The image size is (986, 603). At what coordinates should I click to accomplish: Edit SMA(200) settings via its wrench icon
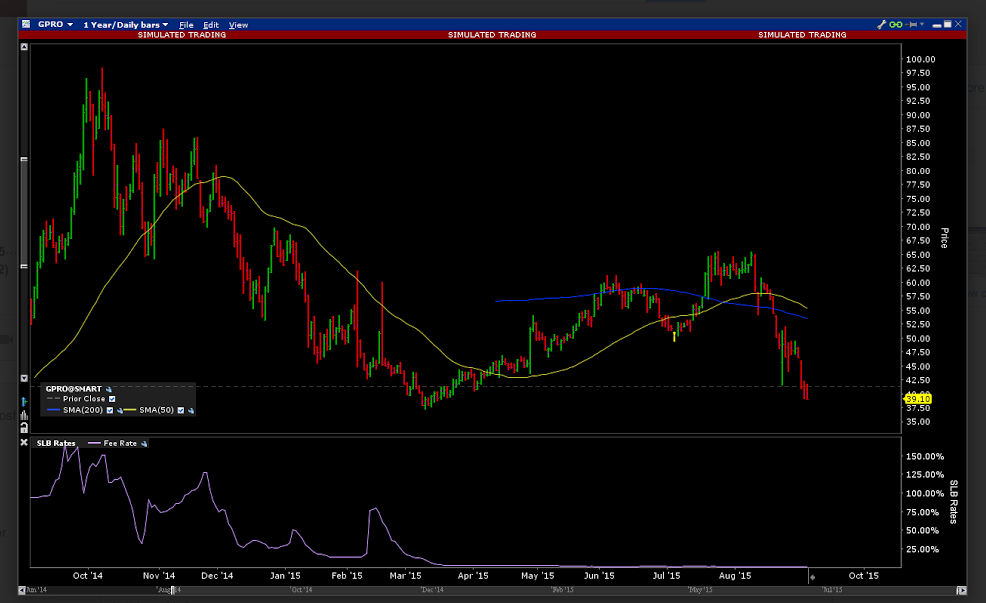[118, 410]
